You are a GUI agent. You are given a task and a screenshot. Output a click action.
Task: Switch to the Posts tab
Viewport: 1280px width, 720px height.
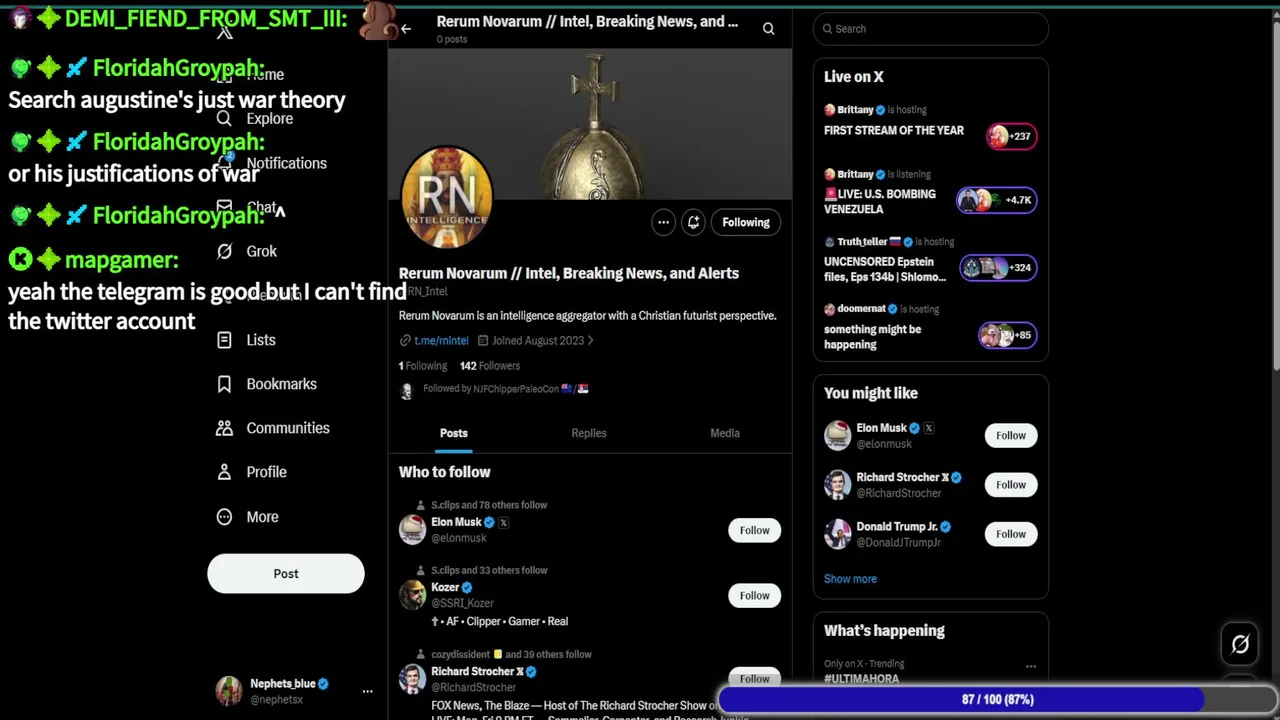453,433
